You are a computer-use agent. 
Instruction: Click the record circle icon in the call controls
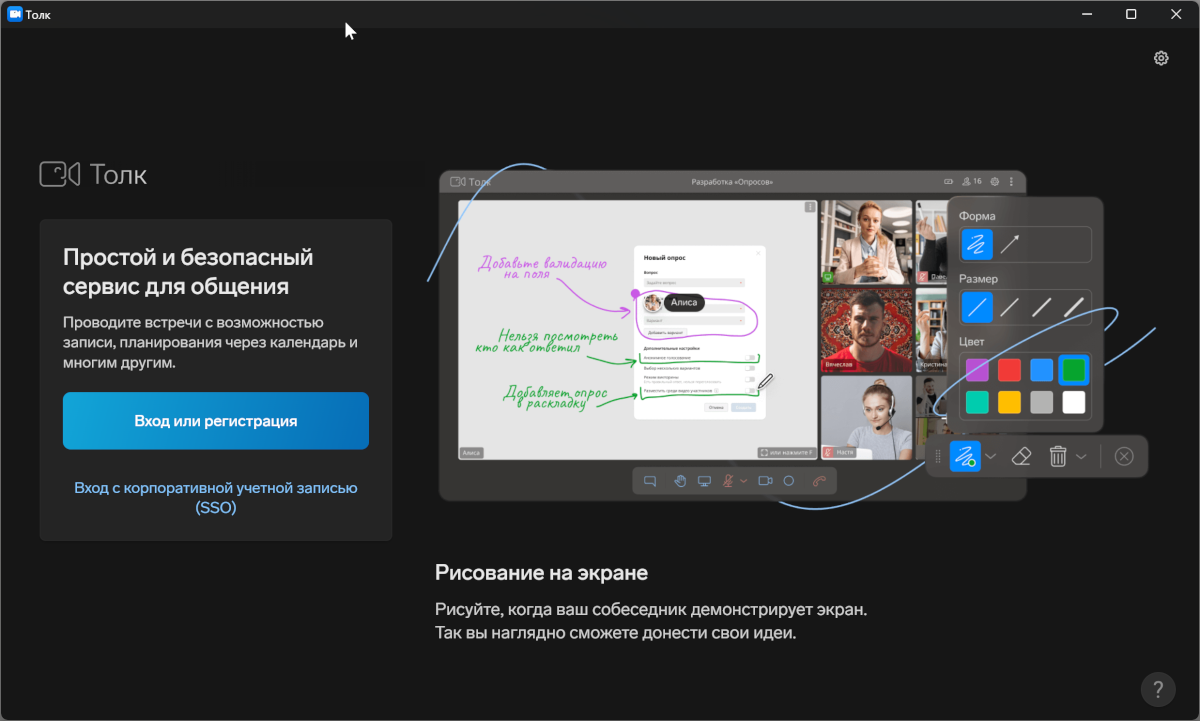coord(789,481)
